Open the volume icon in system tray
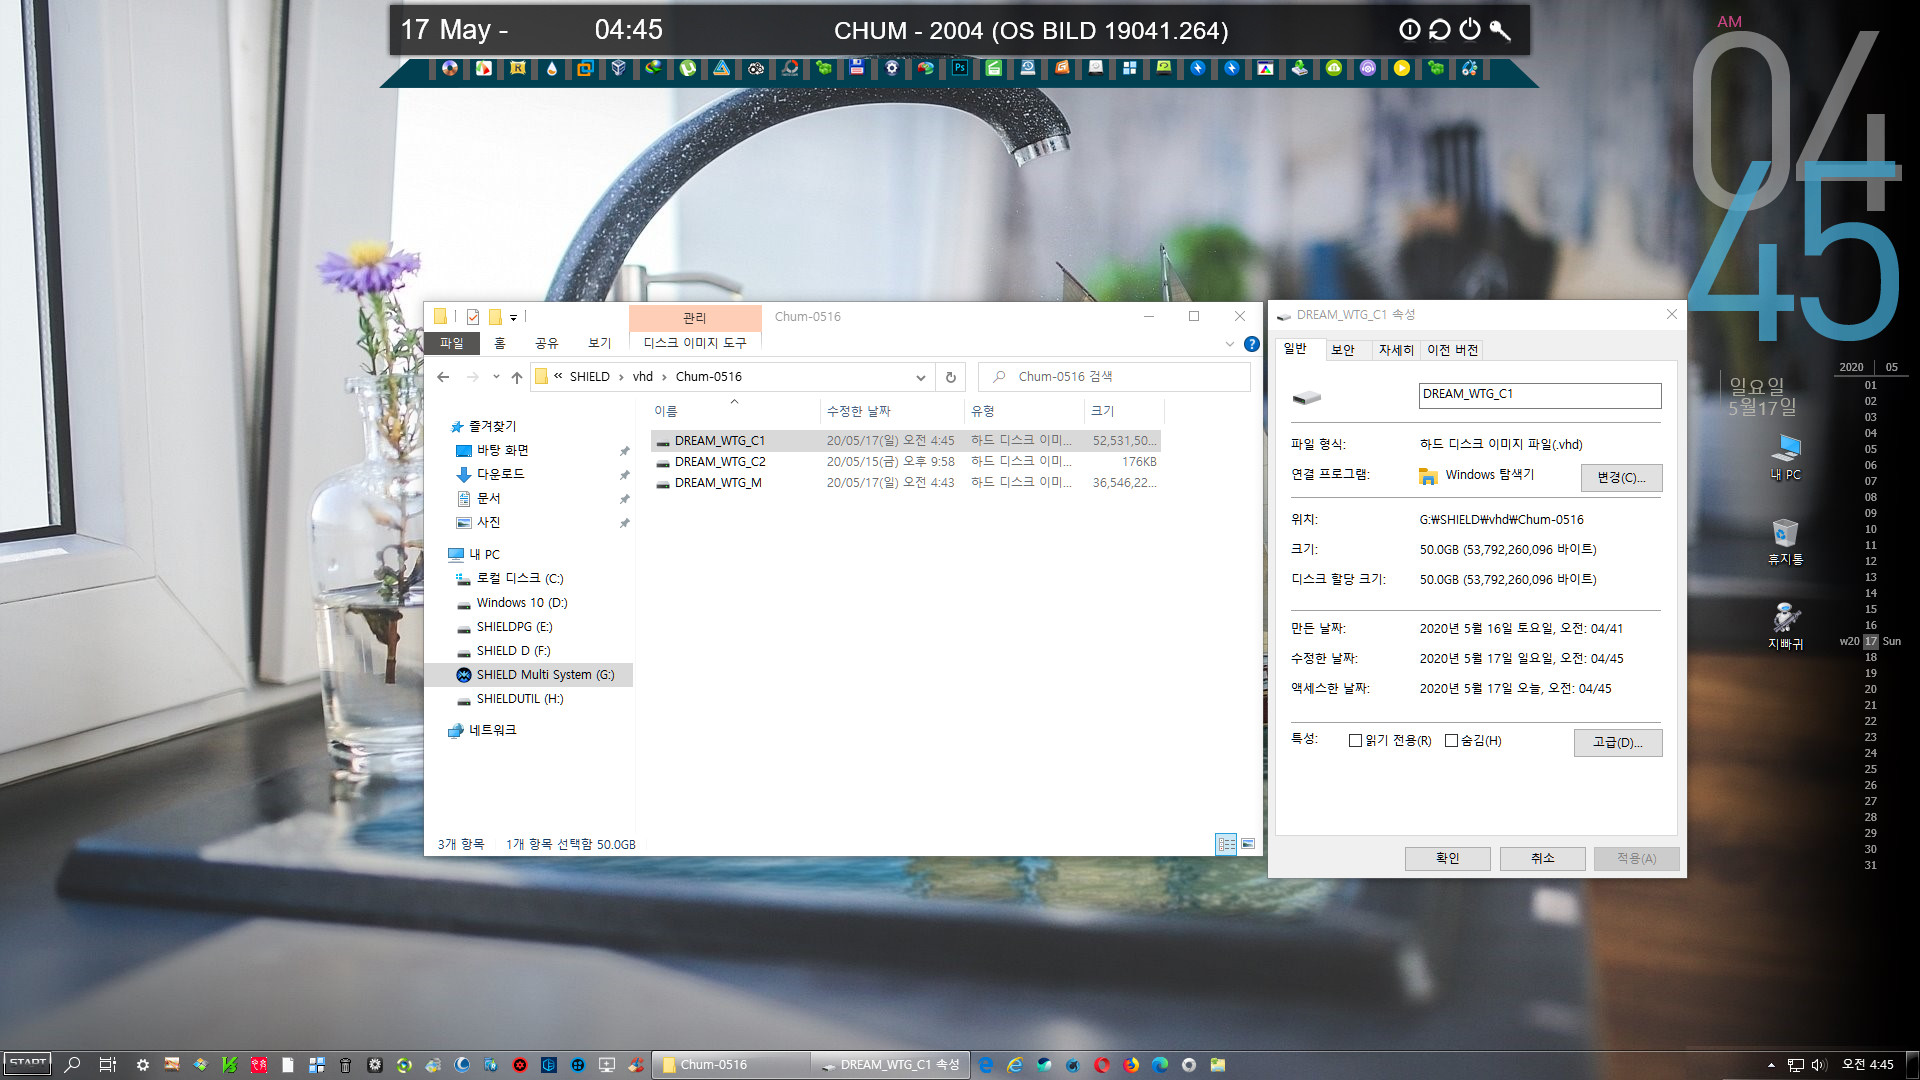 point(1819,1065)
